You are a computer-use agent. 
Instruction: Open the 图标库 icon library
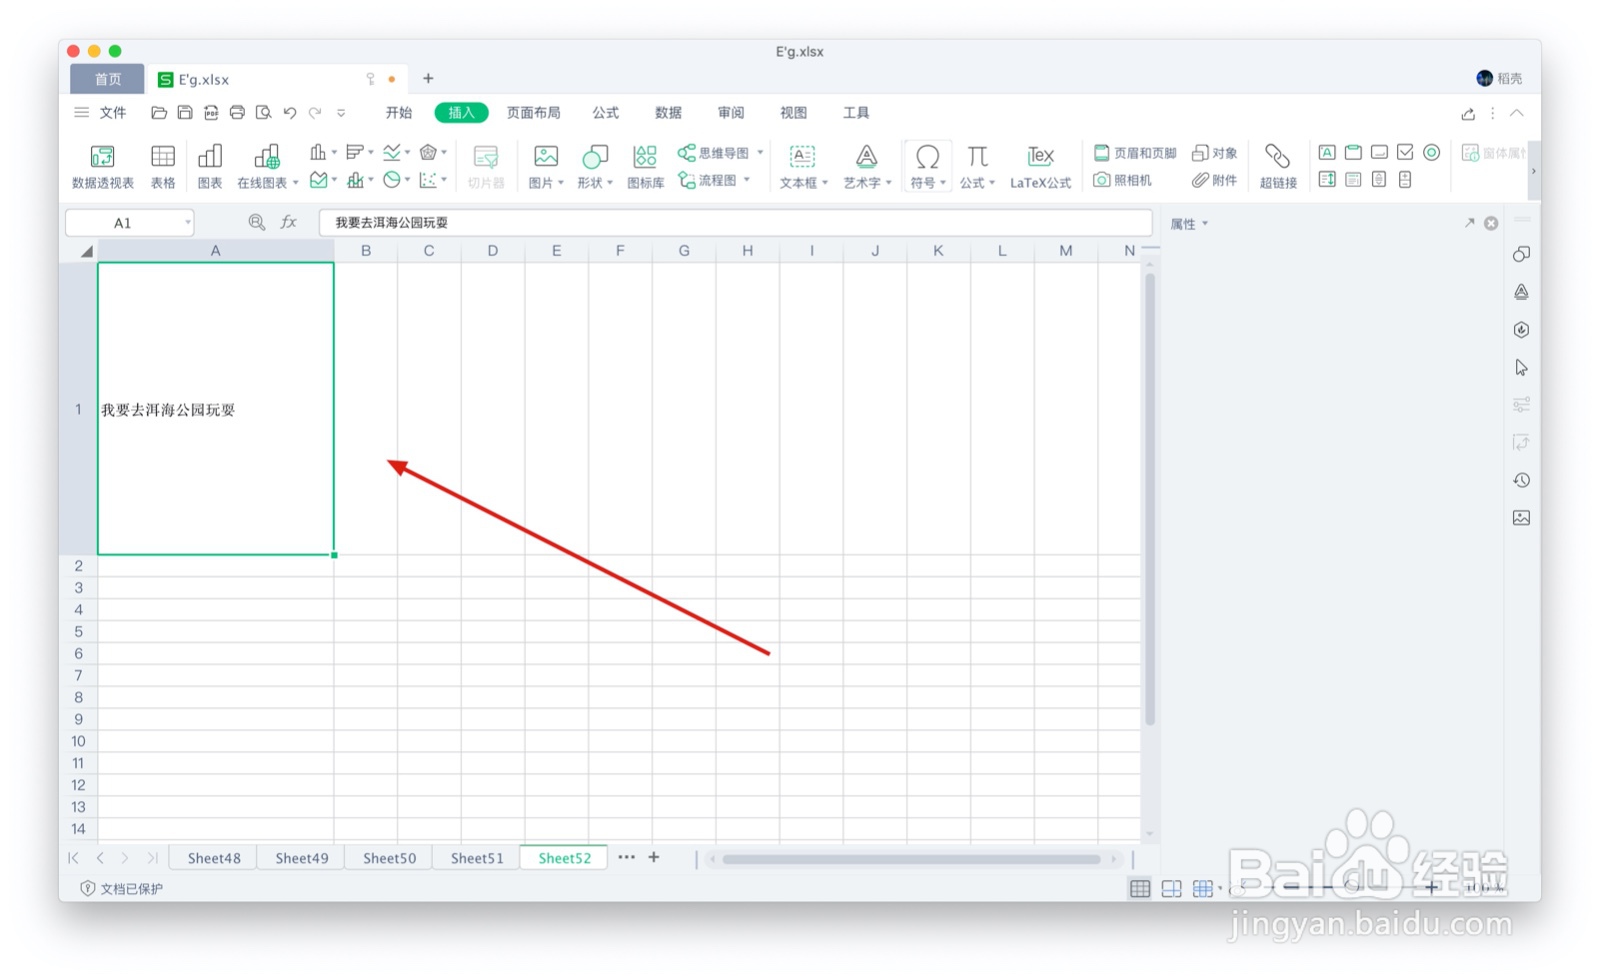[645, 166]
